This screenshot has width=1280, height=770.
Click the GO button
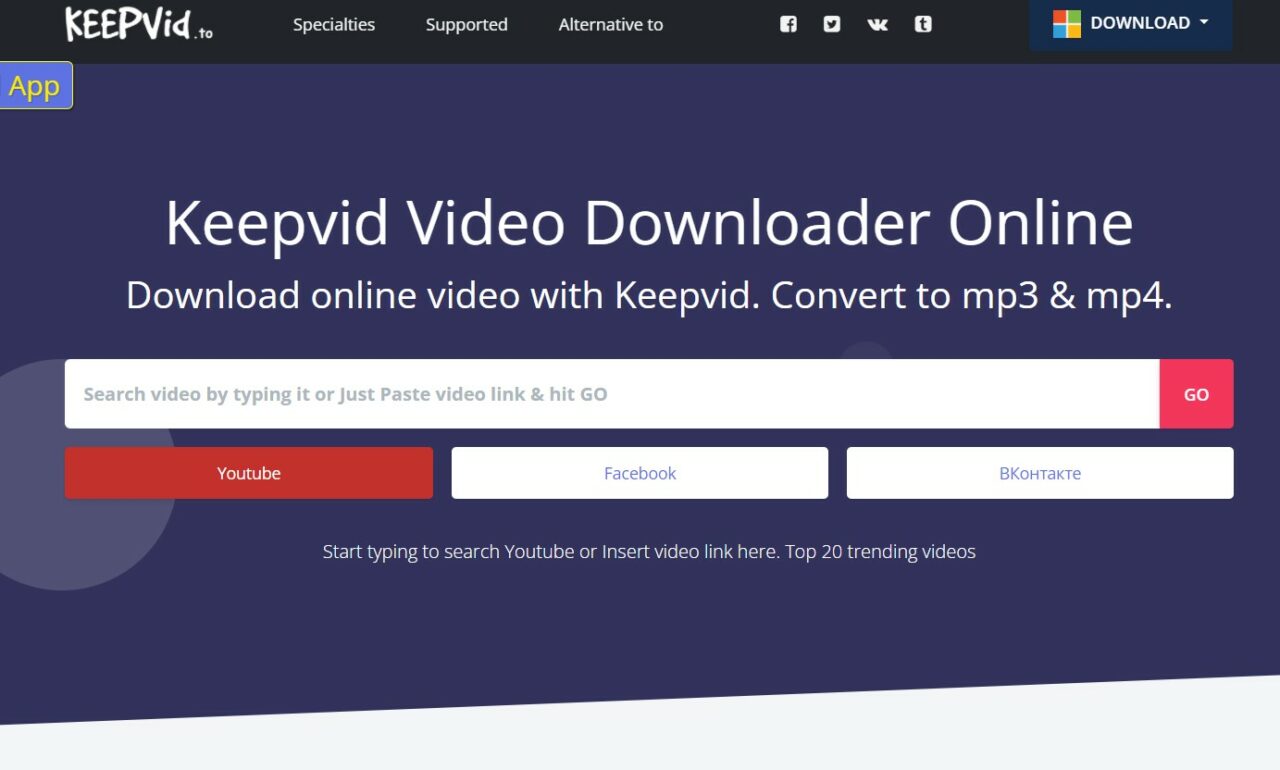(1197, 394)
